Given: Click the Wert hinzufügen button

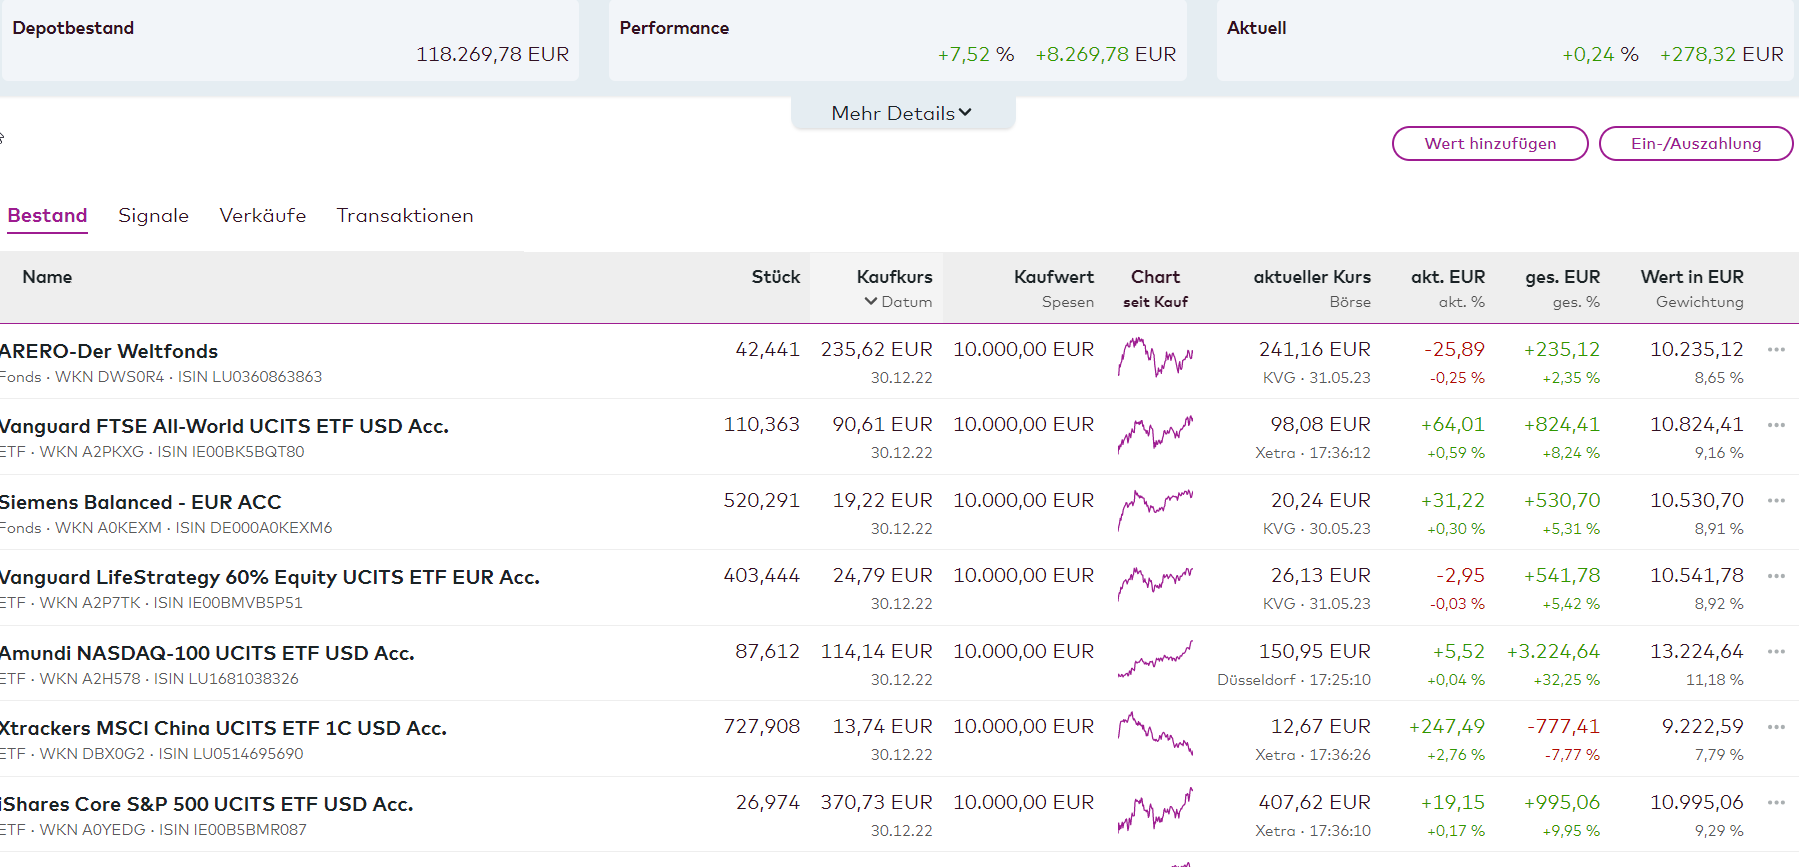Looking at the screenshot, I should pyautogui.click(x=1489, y=144).
